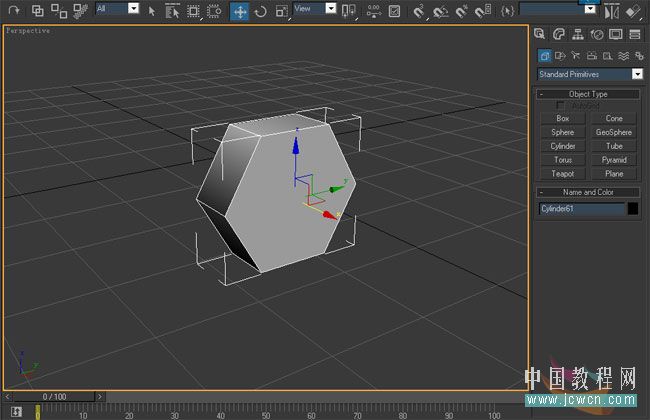Activate the Select and Link tool
650x420 pixels.
pos(38,10)
